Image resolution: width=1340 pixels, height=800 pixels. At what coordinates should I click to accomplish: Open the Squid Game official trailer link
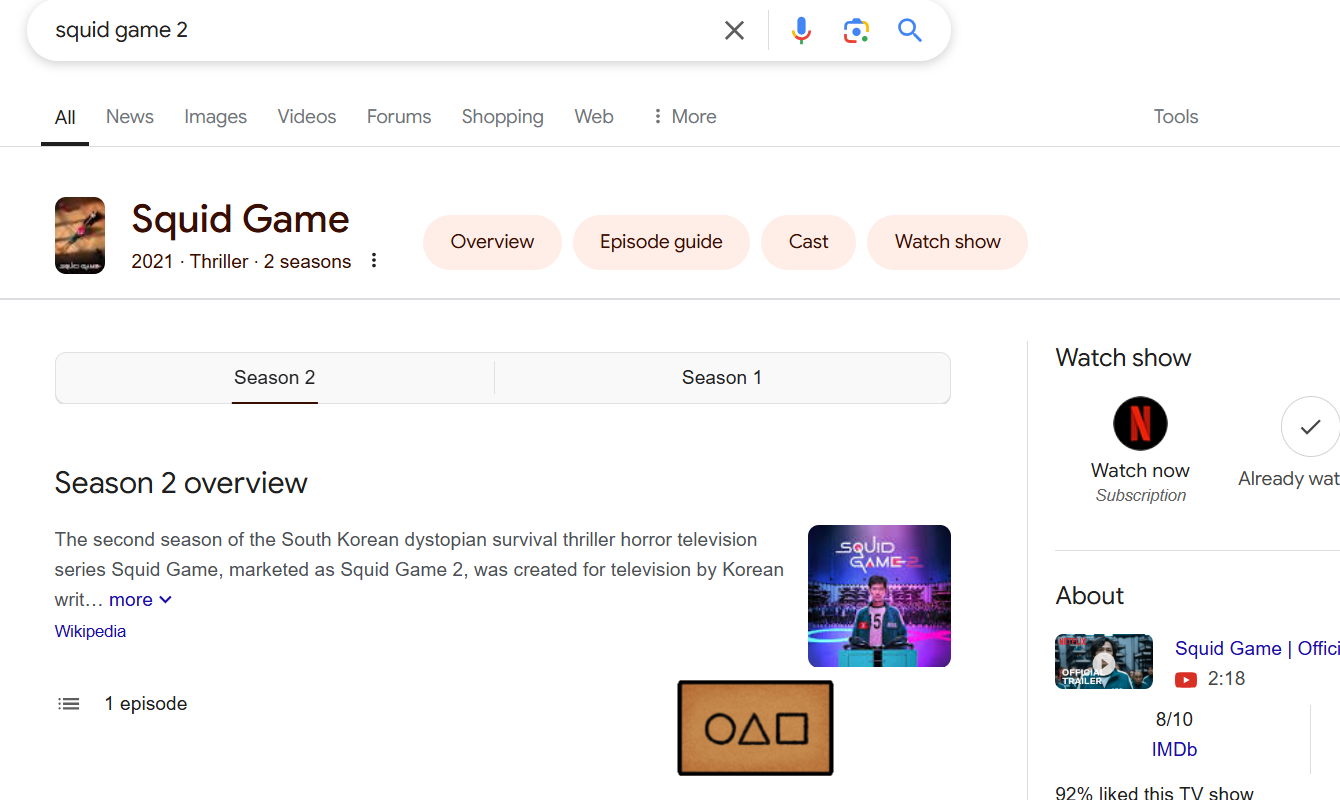tap(1257, 648)
